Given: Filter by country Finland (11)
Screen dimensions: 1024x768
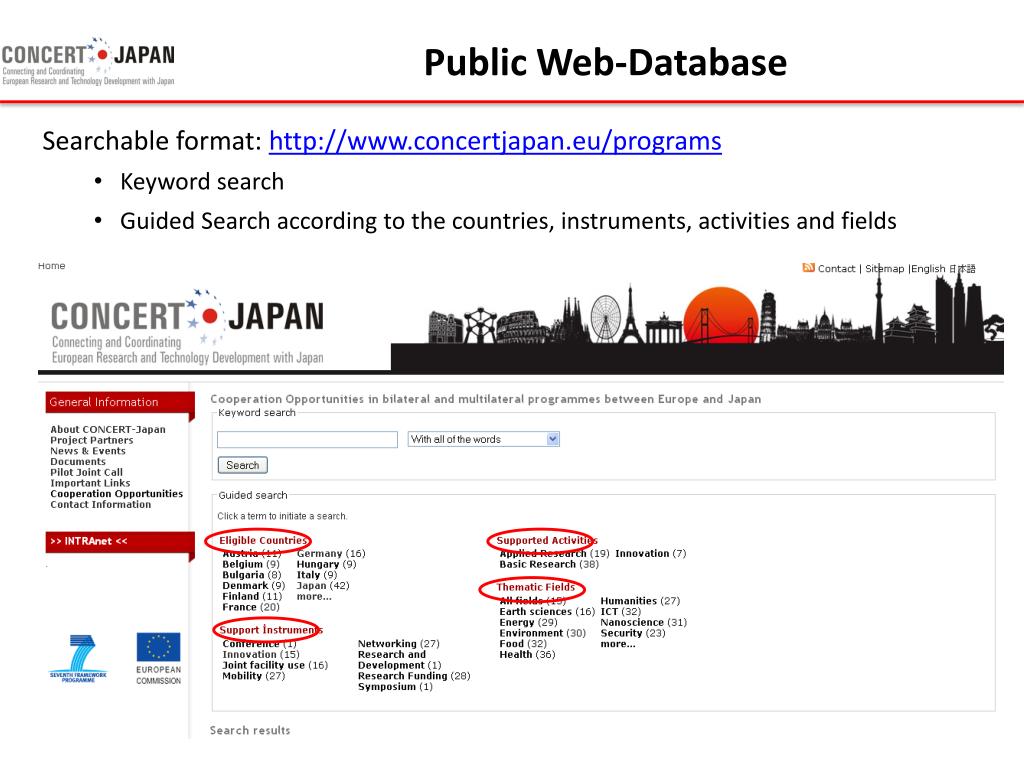Looking at the screenshot, I should pos(252,596).
